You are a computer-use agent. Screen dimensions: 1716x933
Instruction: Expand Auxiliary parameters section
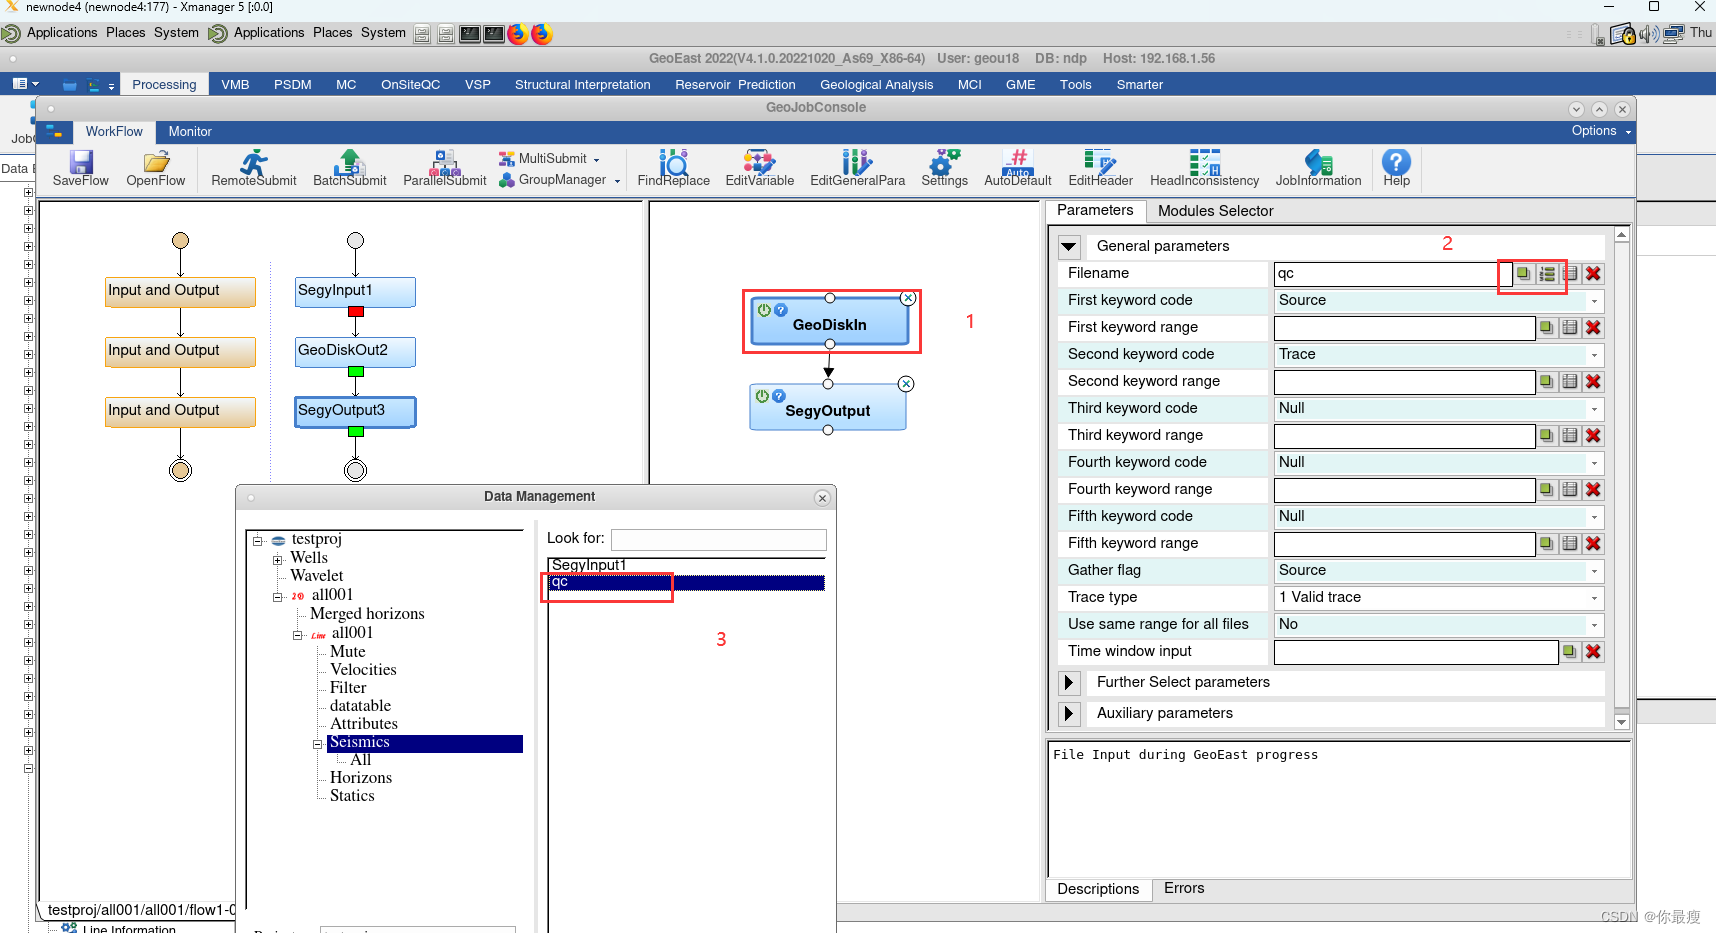point(1069,713)
